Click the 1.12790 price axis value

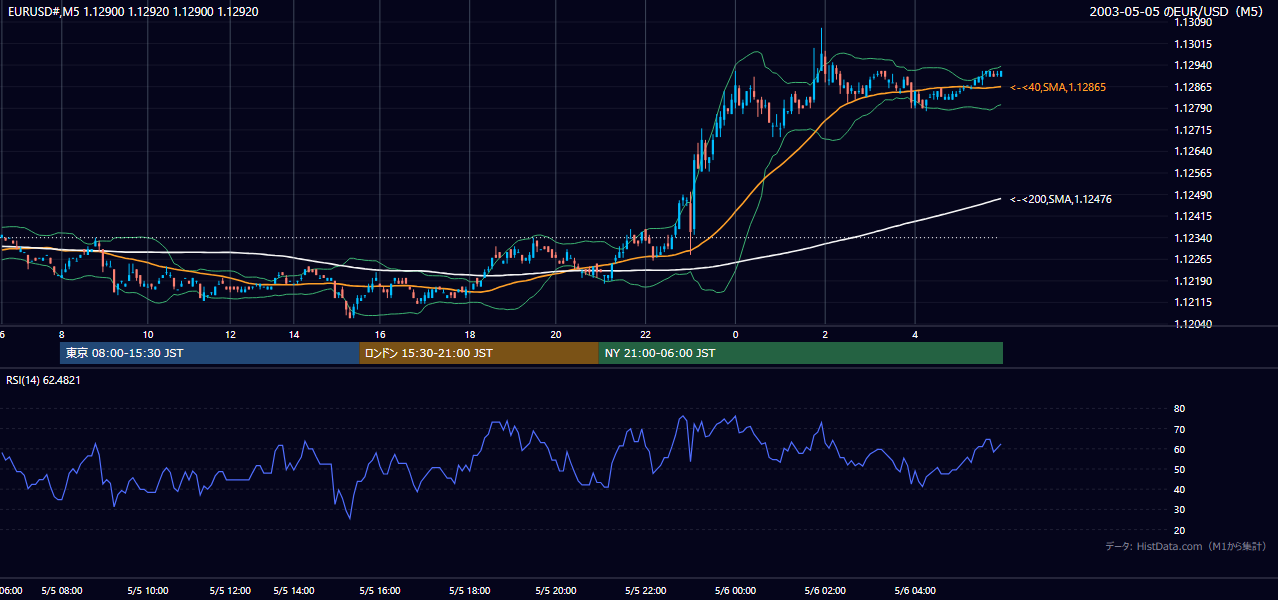point(1193,108)
